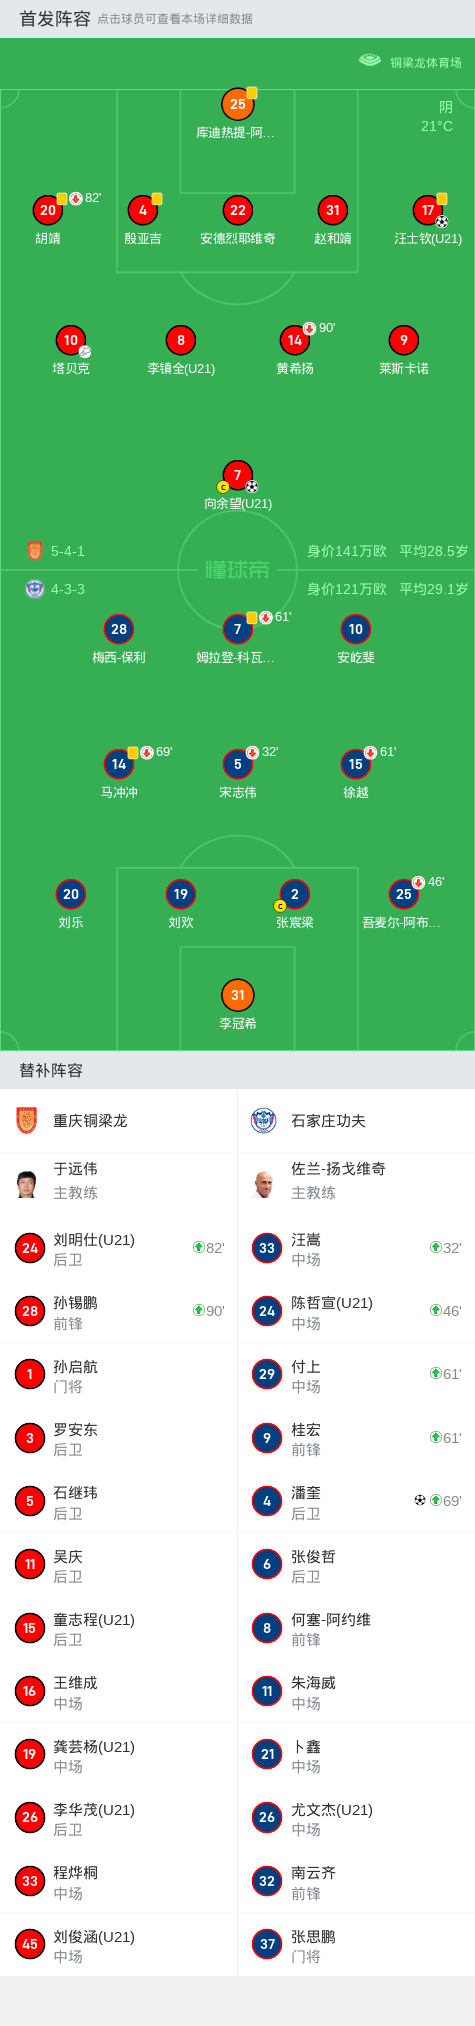The image size is (475, 2026).
Task: Open player 黄希扬 number 14 stats
Action: [295, 340]
